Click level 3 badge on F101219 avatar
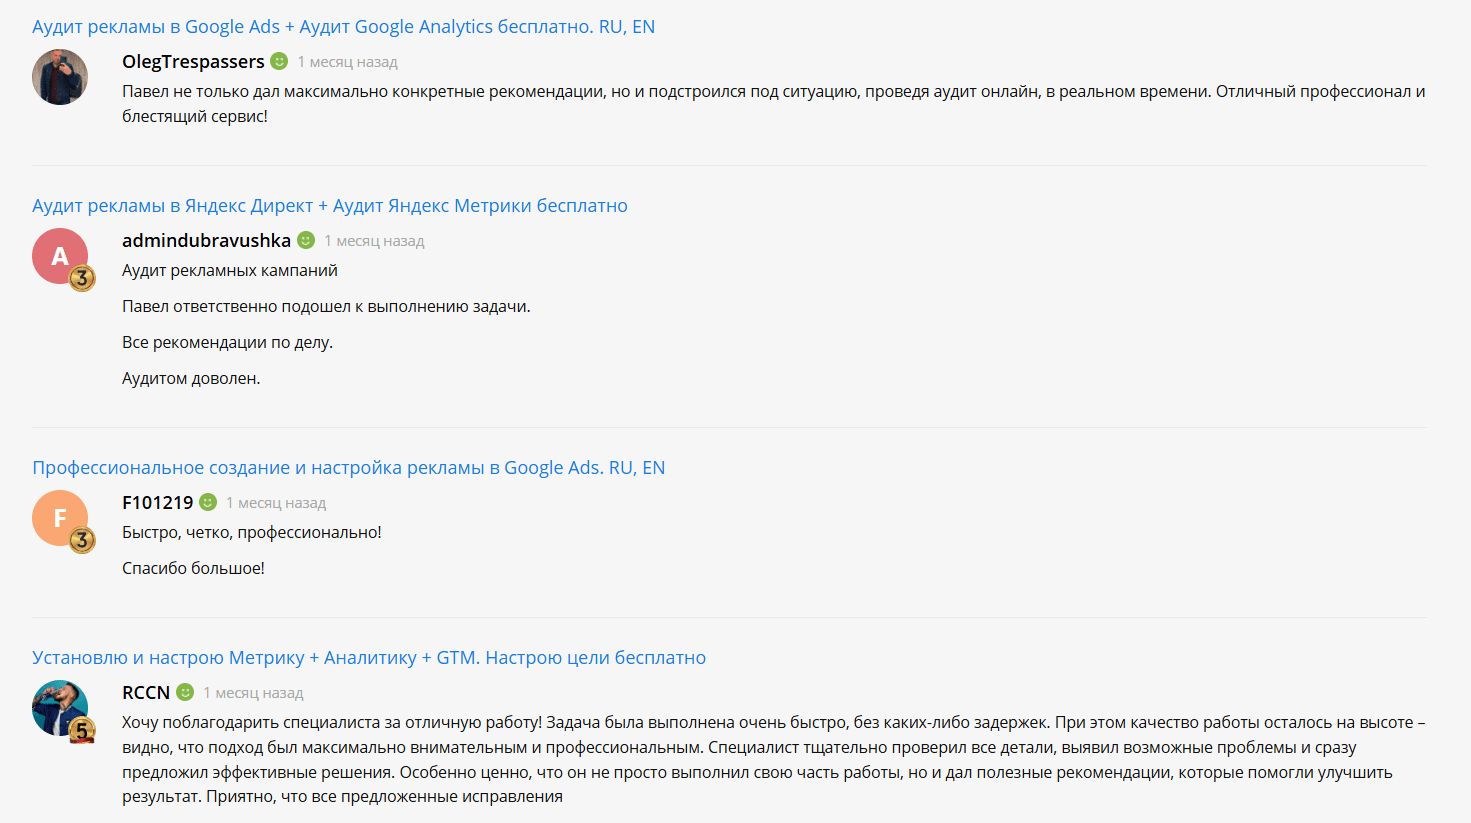This screenshot has width=1471, height=823. [x=82, y=540]
